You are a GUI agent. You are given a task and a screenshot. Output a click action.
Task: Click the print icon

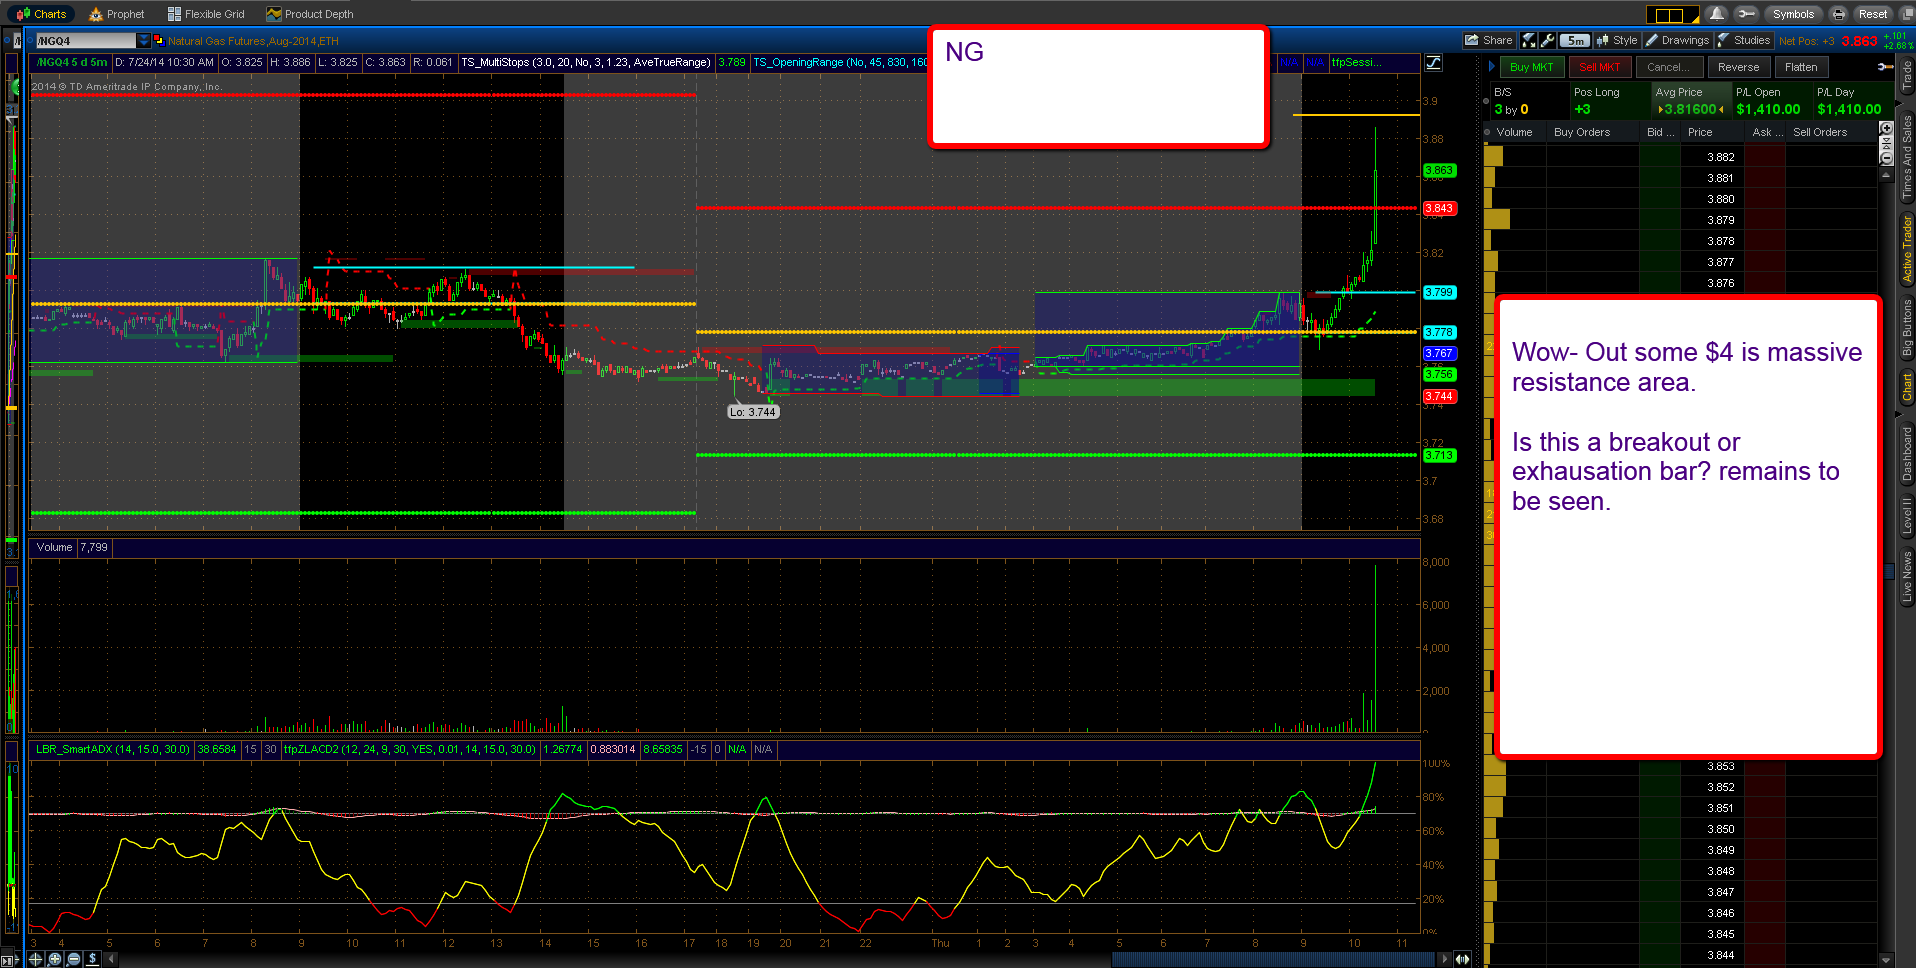coord(1838,14)
